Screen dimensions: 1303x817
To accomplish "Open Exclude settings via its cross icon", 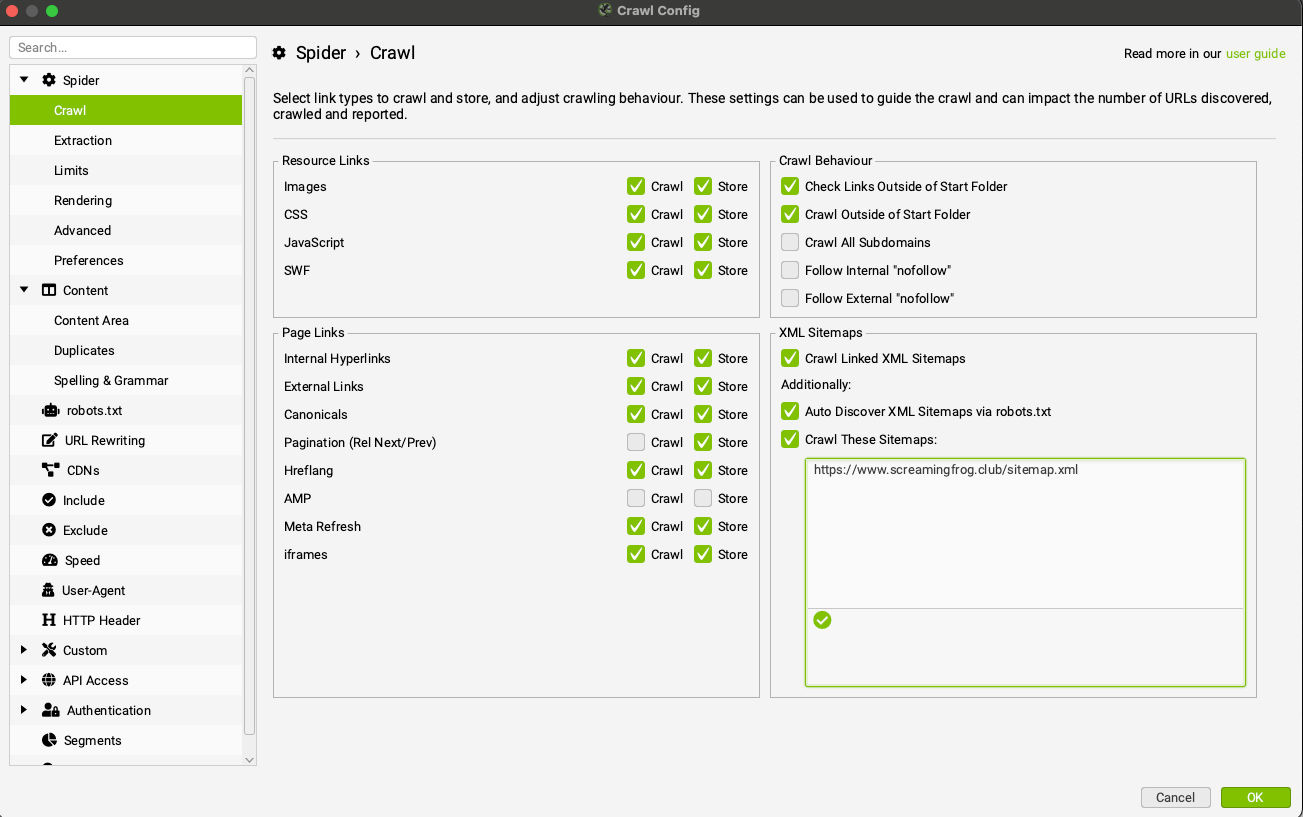I will [x=50, y=530].
